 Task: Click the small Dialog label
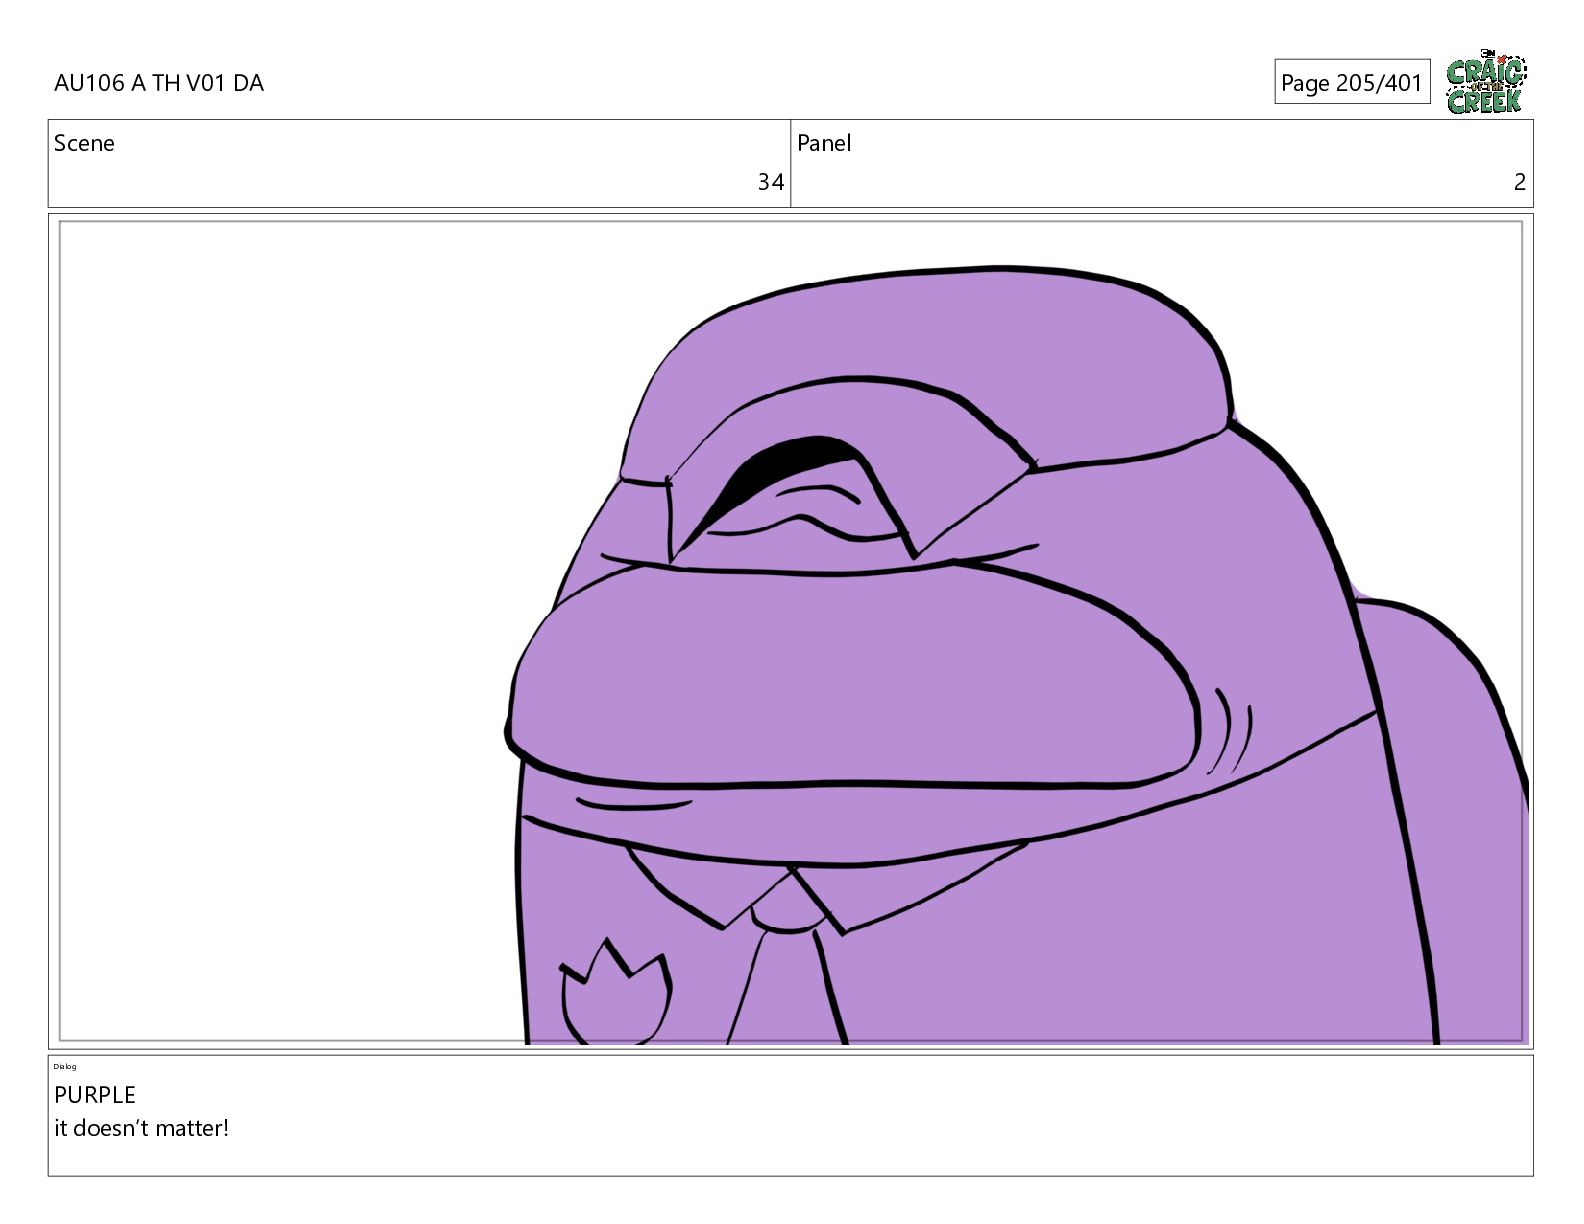[65, 1066]
